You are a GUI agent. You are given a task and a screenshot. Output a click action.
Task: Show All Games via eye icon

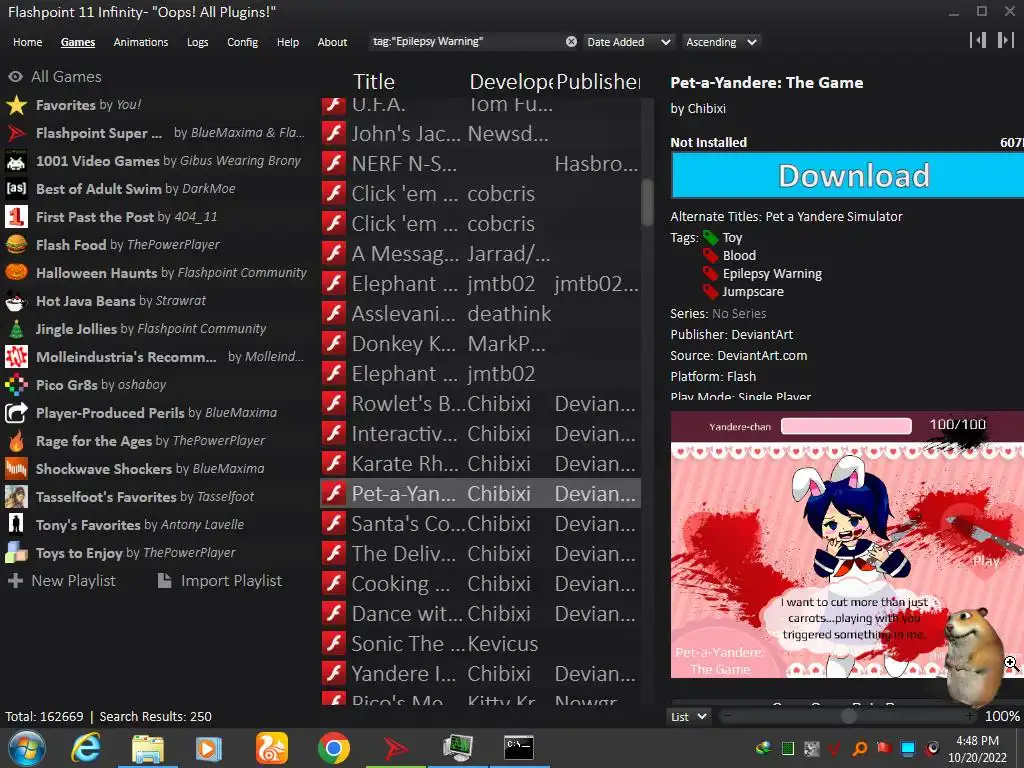point(15,76)
